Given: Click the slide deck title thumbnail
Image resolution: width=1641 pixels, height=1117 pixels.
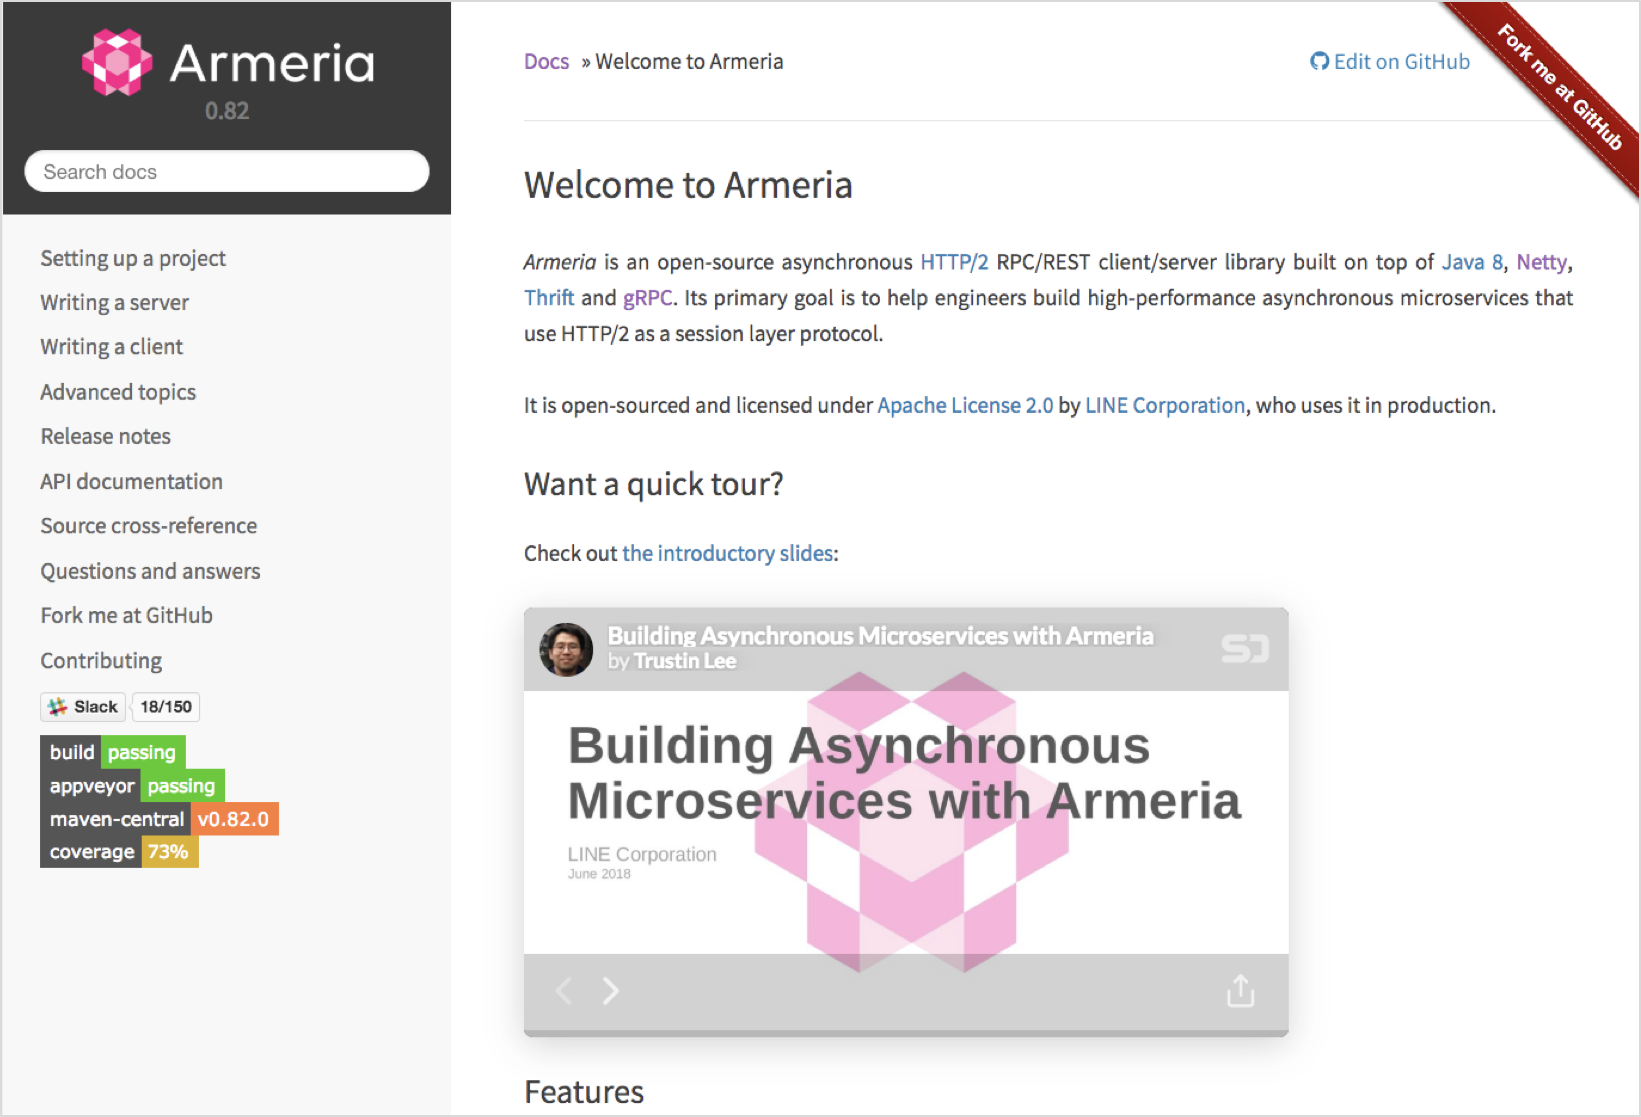Looking at the screenshot, I should [x=906, y=822].
